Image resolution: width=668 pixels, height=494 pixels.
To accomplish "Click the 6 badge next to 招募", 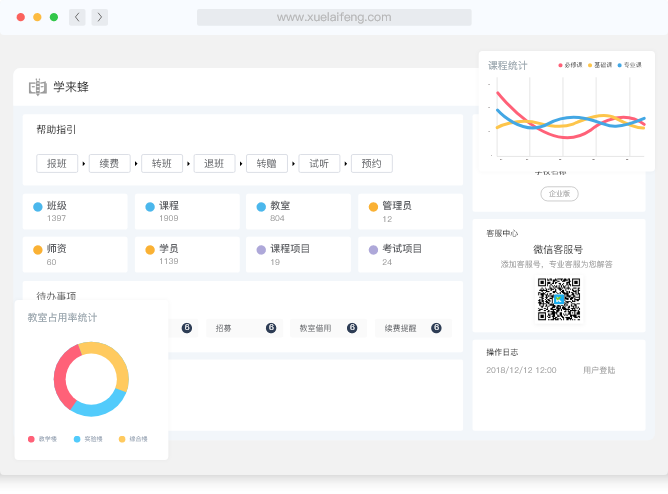I will (x=271, y=327).
